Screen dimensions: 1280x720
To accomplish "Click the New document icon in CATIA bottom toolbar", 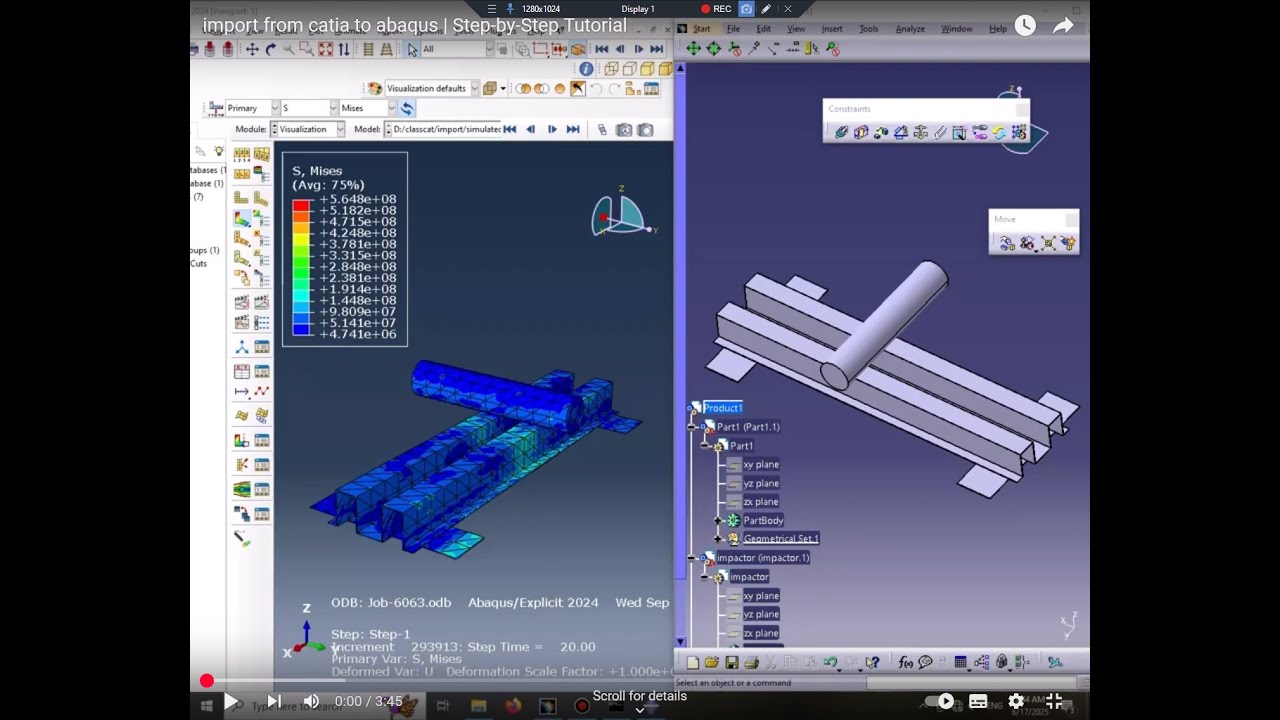I will pyautogui.click(x=692, y=662).
